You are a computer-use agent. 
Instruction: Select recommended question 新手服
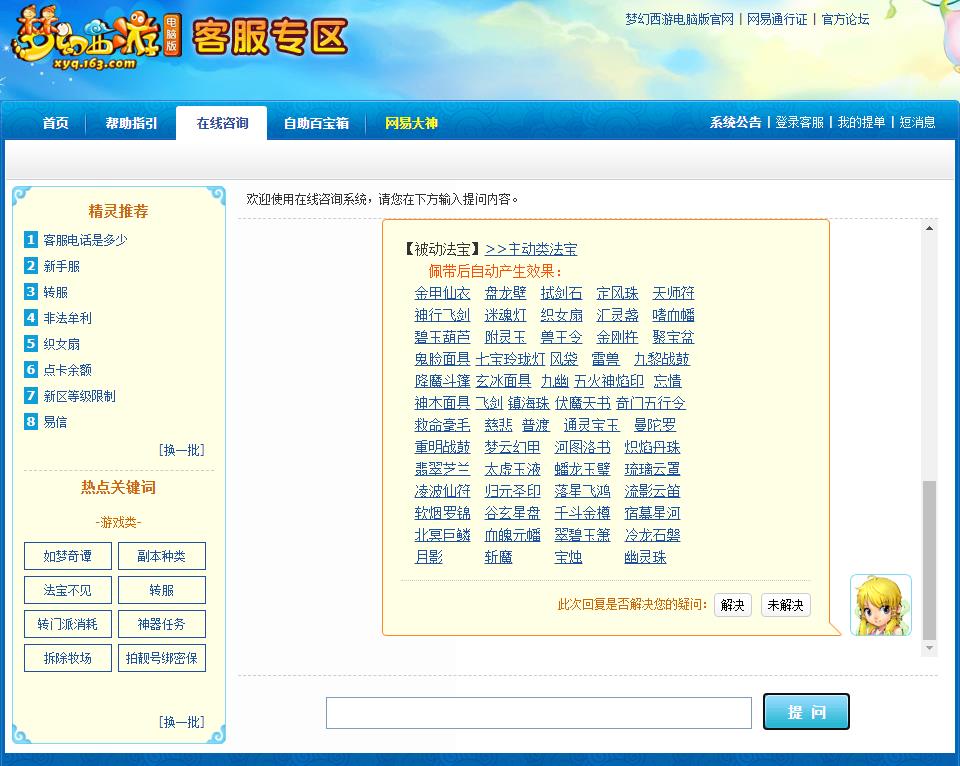click(x=61, y=266)
